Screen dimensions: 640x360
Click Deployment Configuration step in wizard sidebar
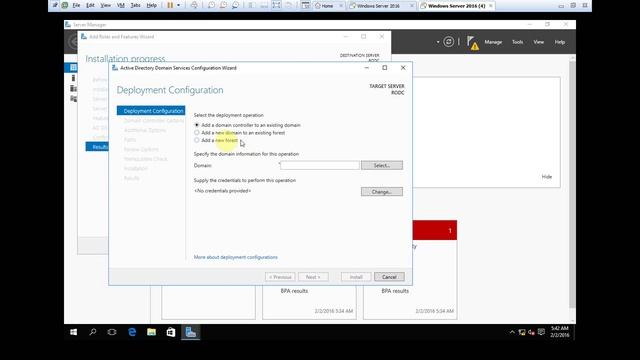151,111
